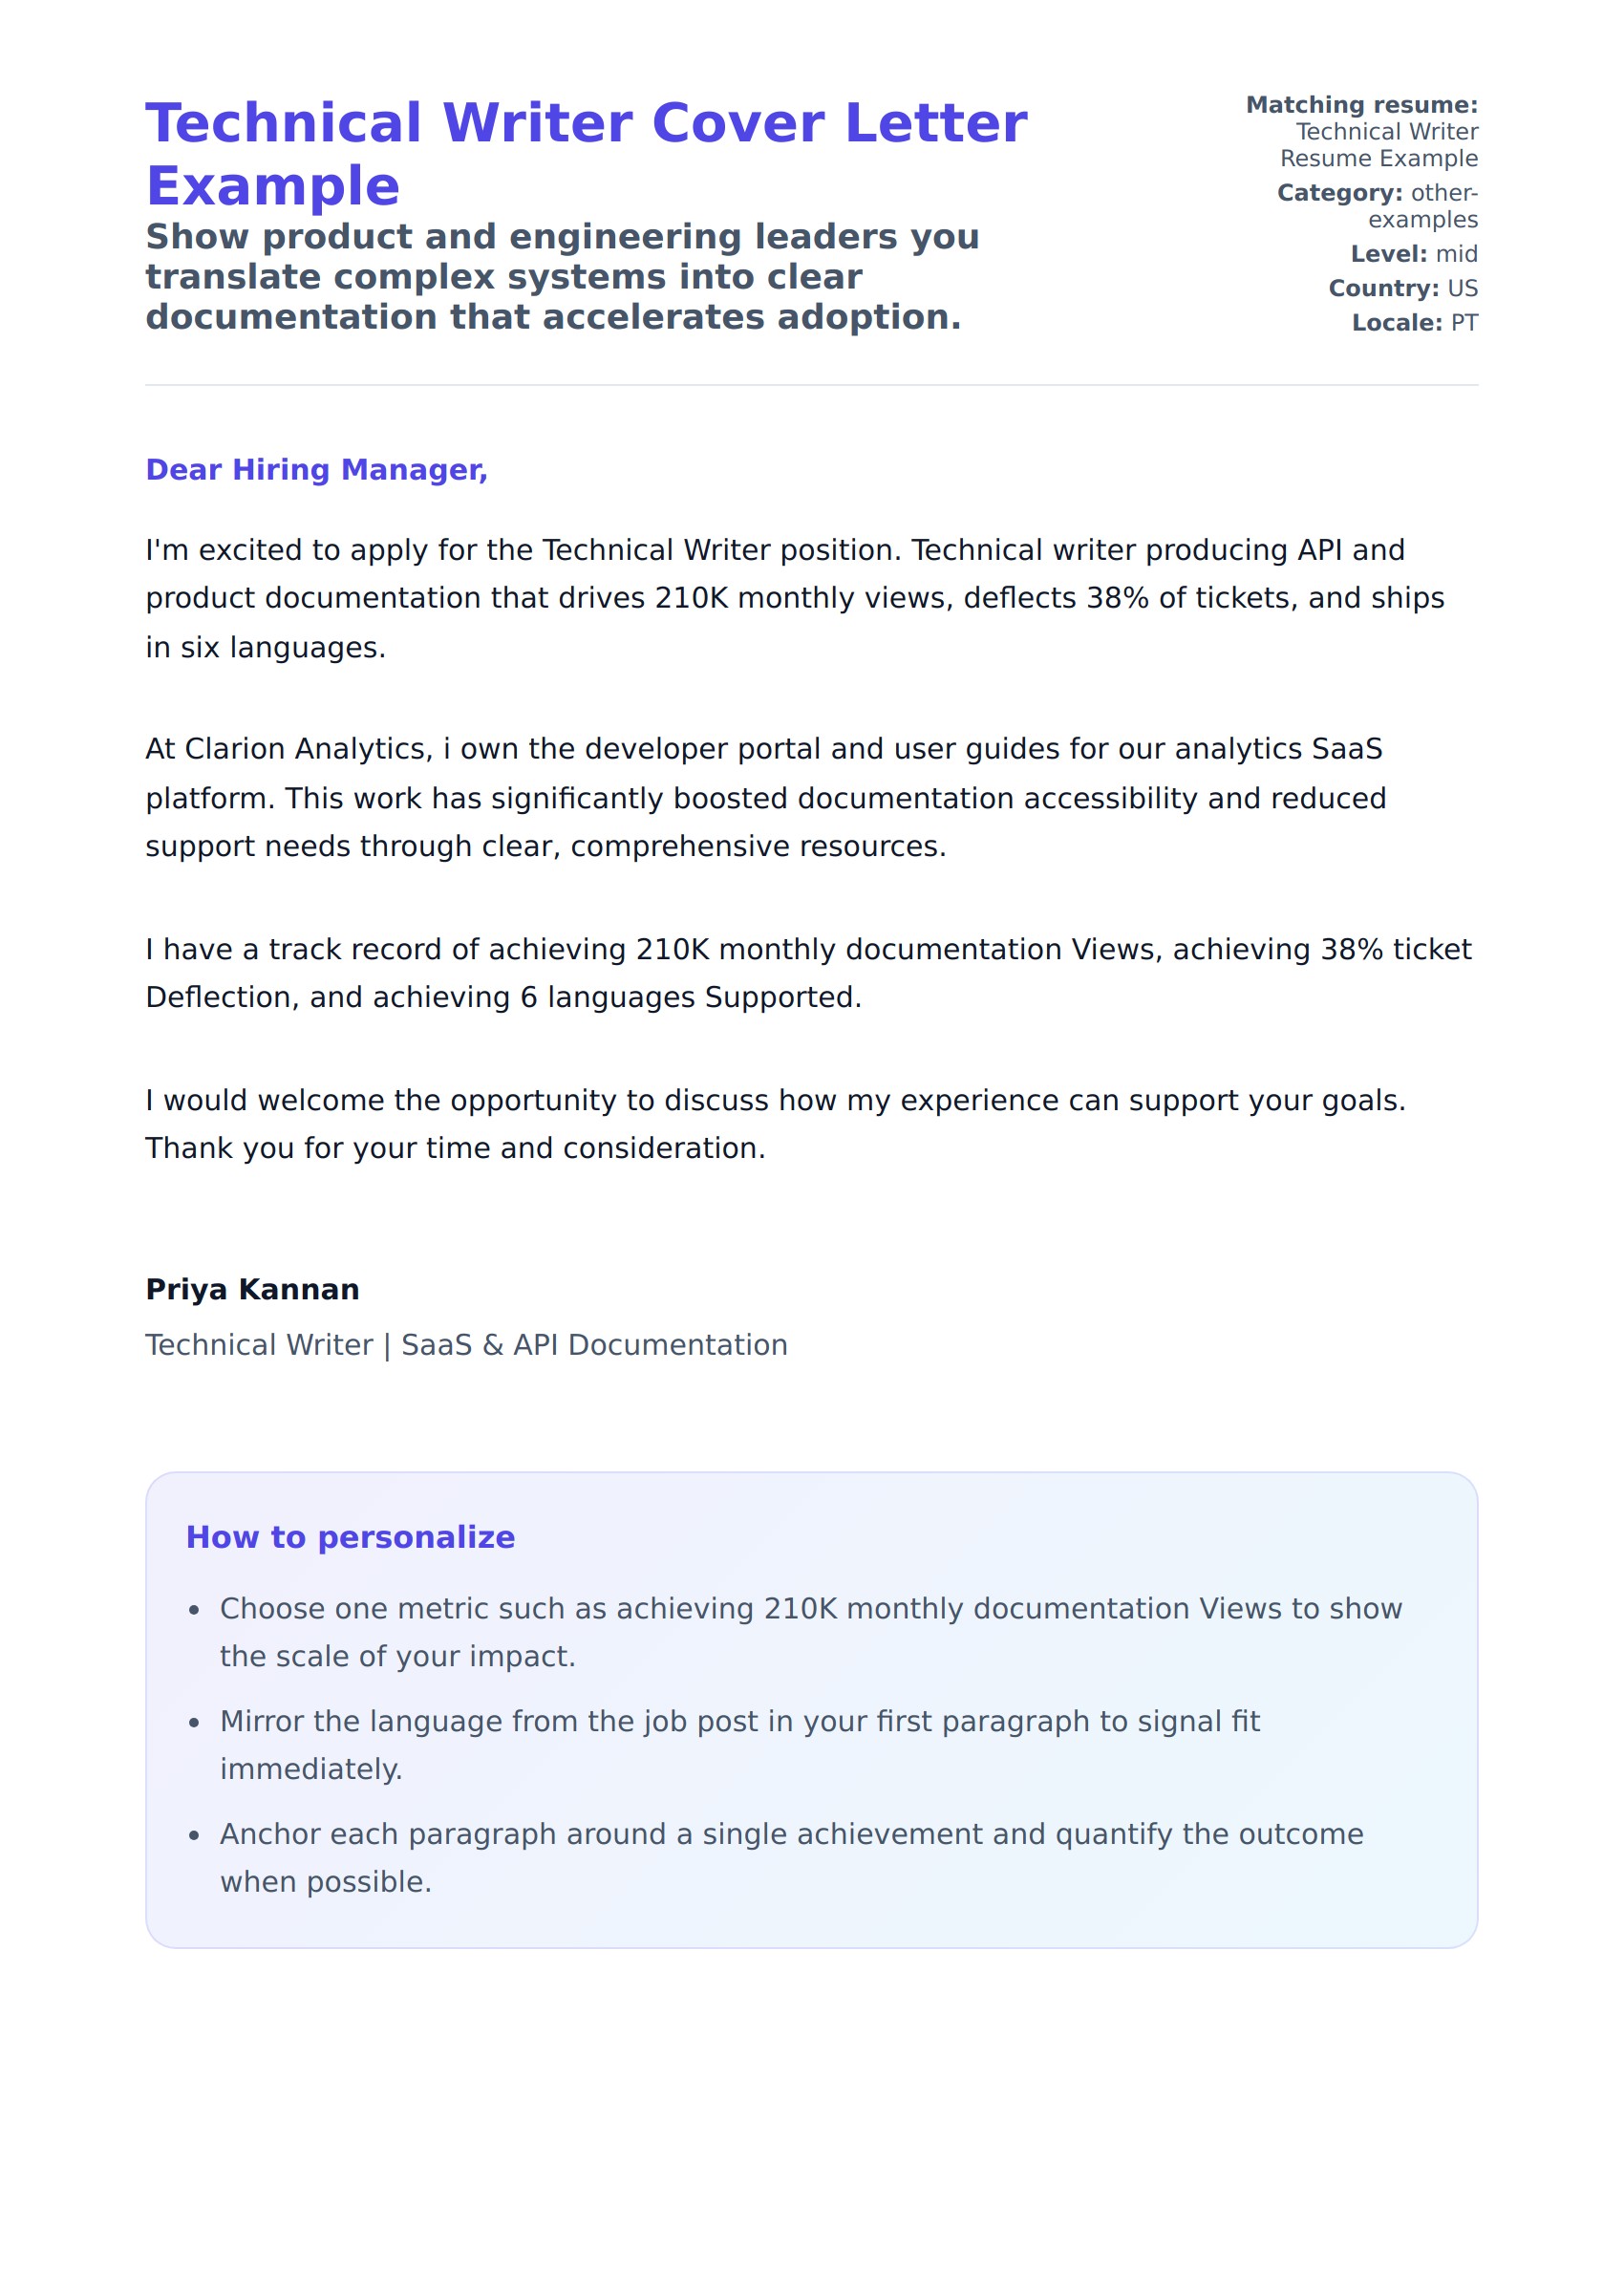
Task: Click the "Country: US" metadata line
Action: (x=1402, y=288)
